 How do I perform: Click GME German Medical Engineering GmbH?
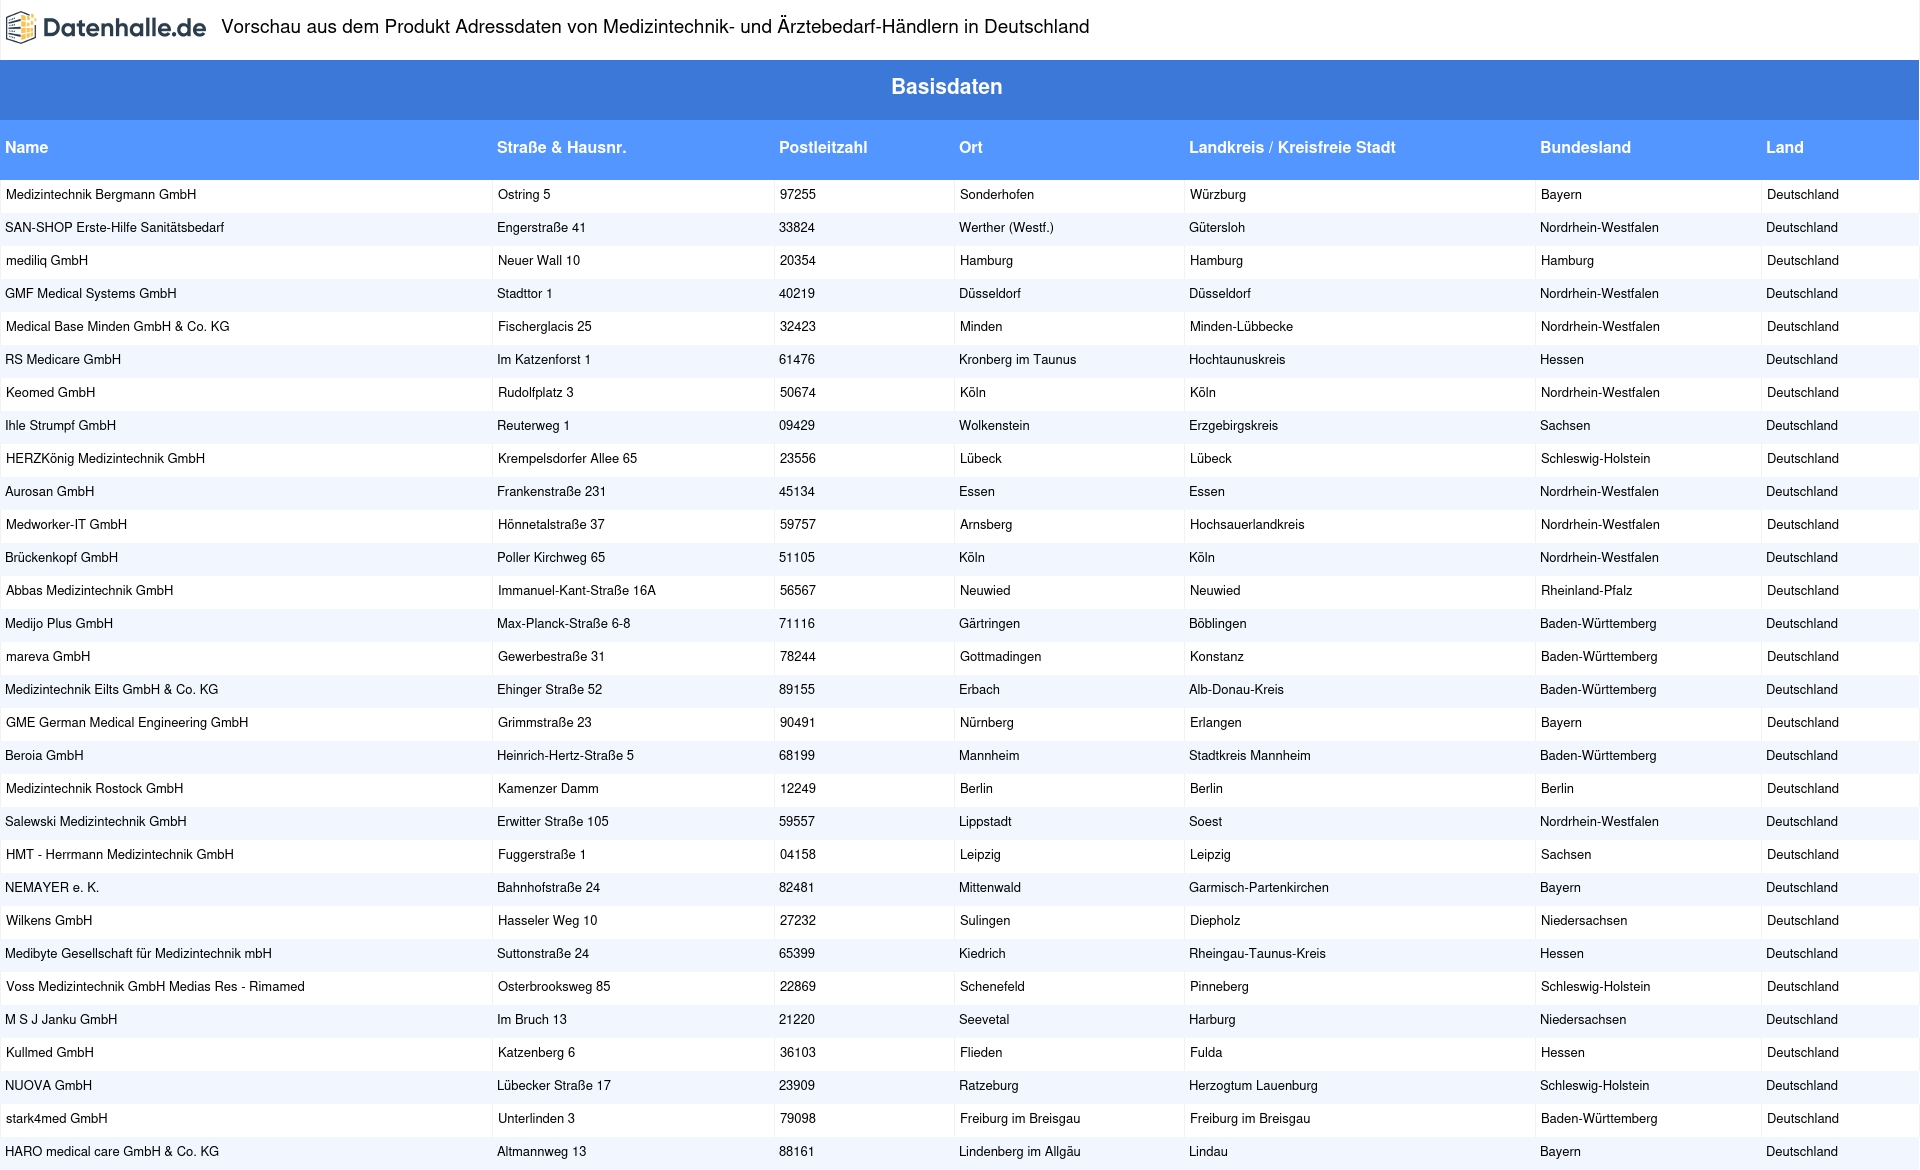(x=127, y=723)
